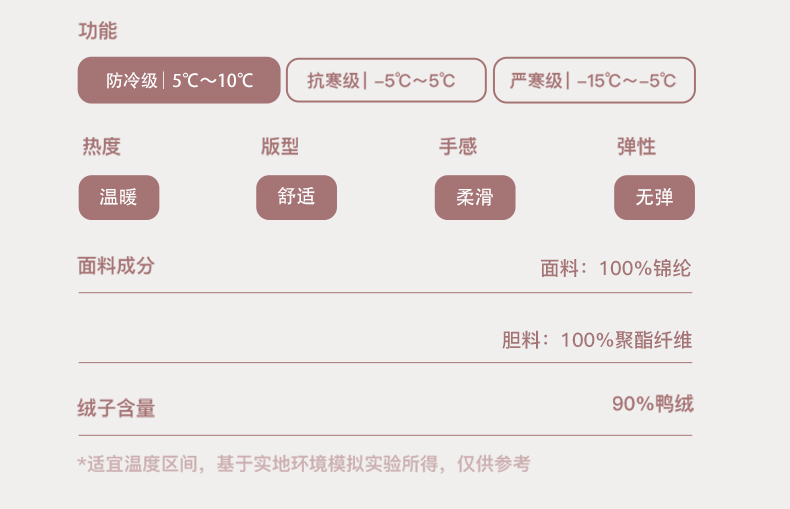Click the 手感 label
This screenshot has height=509, width=790.
point(458,147)
